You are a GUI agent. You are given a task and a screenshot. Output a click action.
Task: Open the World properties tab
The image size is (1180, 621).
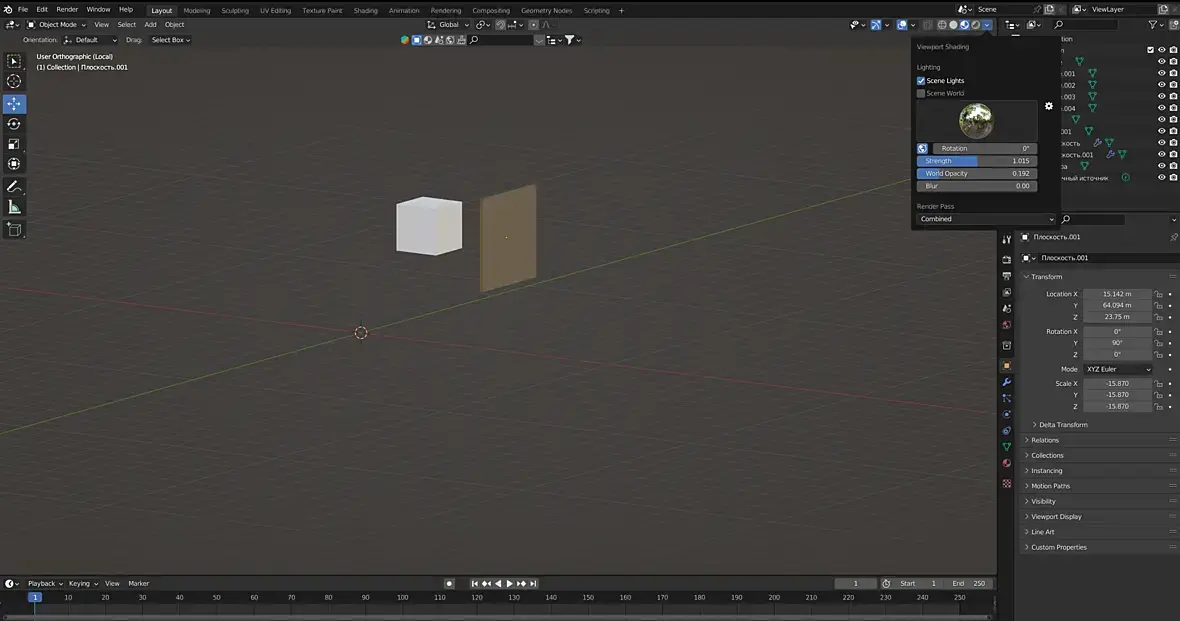pyautogui.click(x=1007, y=325)
